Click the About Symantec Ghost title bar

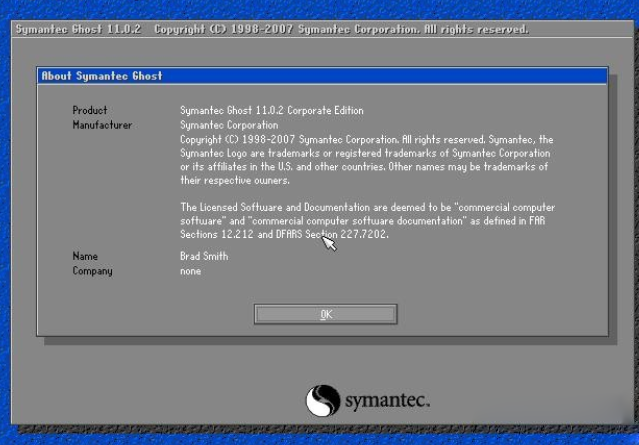(322, 76)
